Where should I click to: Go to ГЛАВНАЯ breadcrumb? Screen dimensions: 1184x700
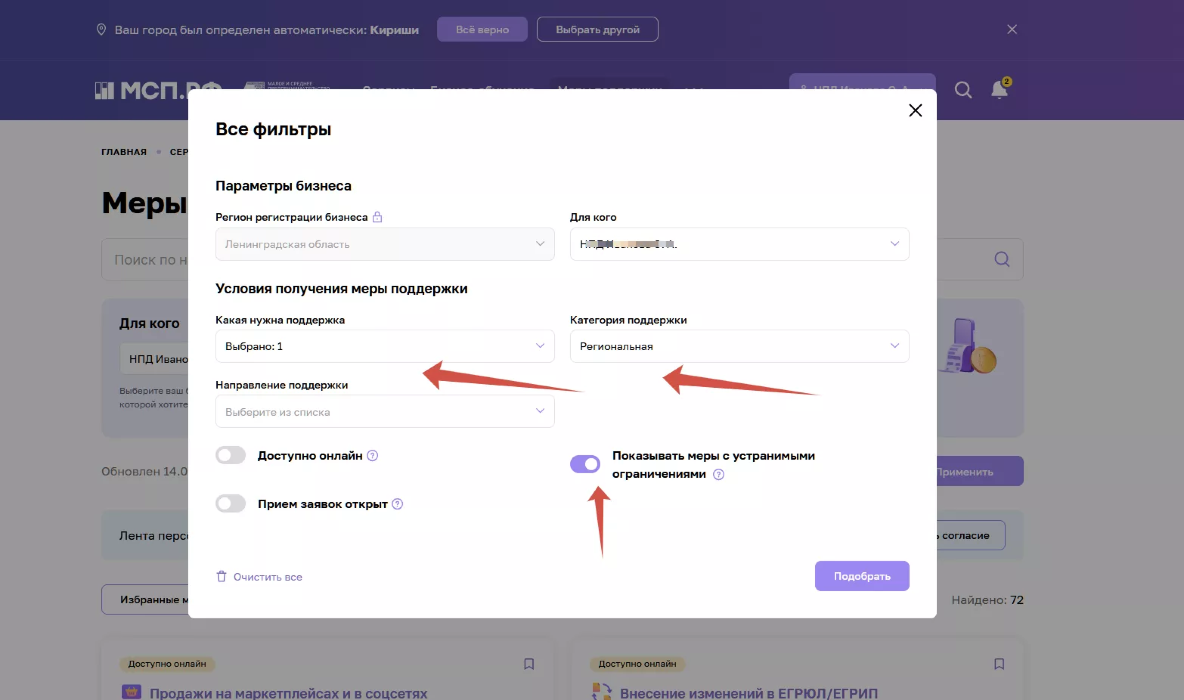pos(124,152)
